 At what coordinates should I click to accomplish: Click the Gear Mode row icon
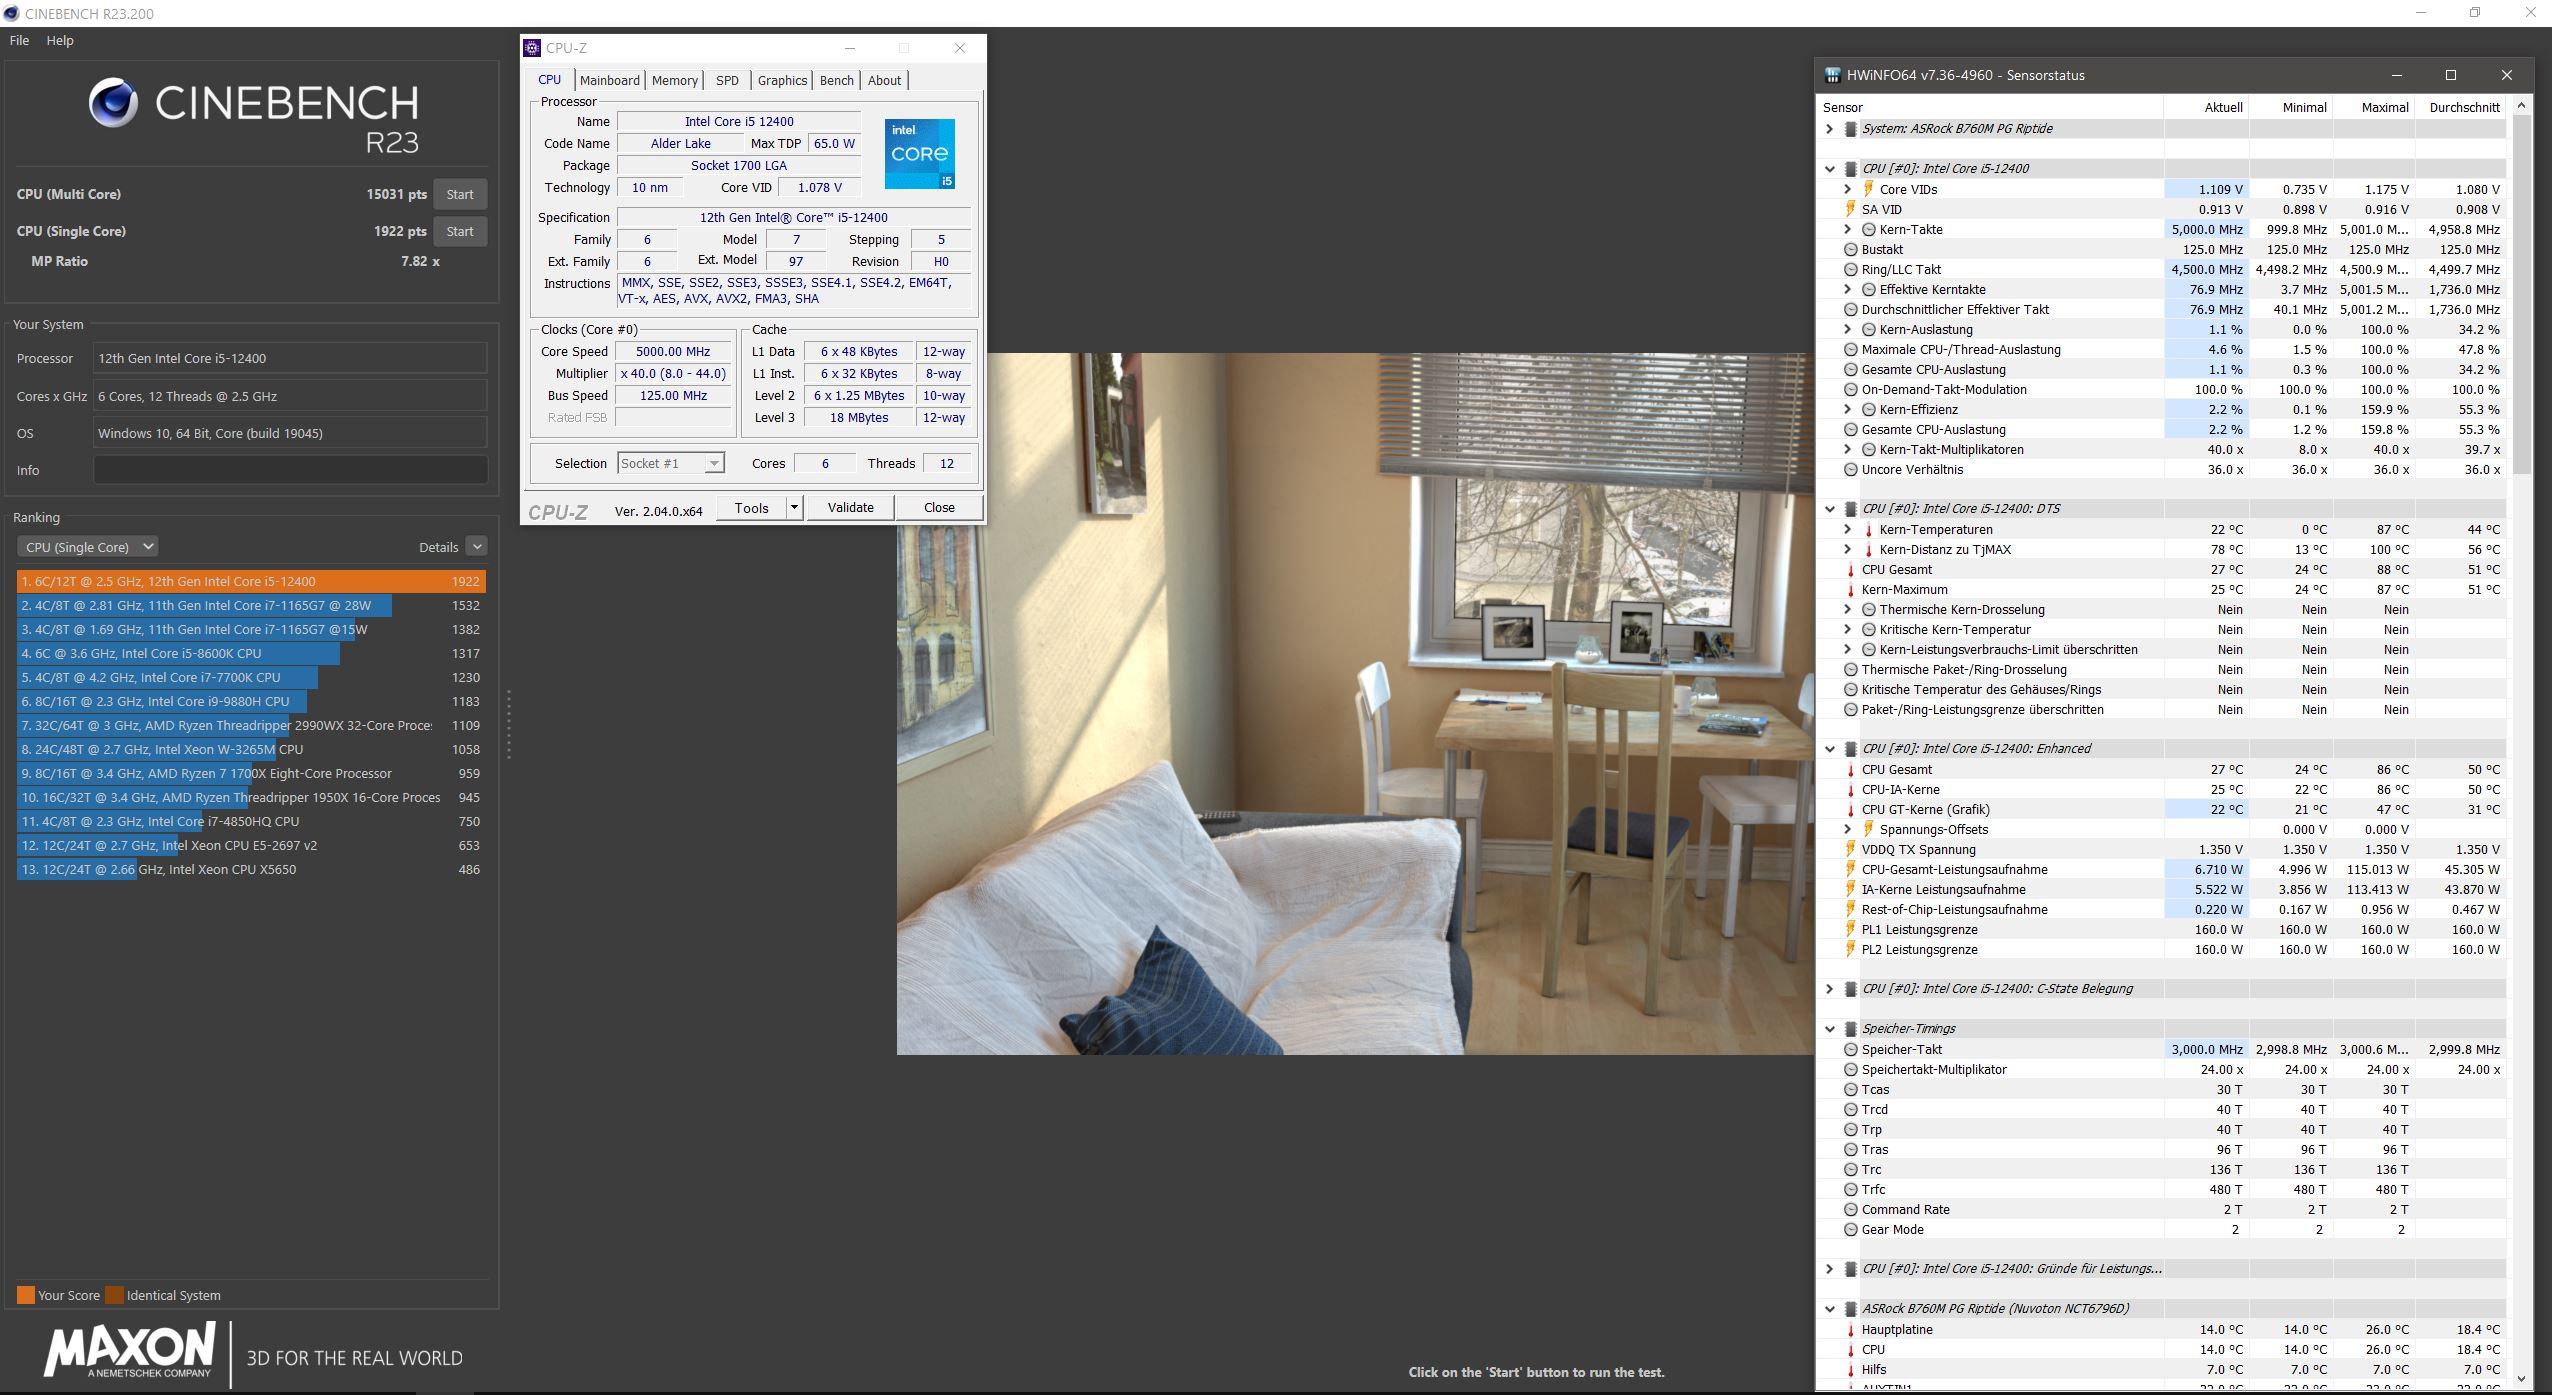pyautogui.click(x=1850, y=1229)
